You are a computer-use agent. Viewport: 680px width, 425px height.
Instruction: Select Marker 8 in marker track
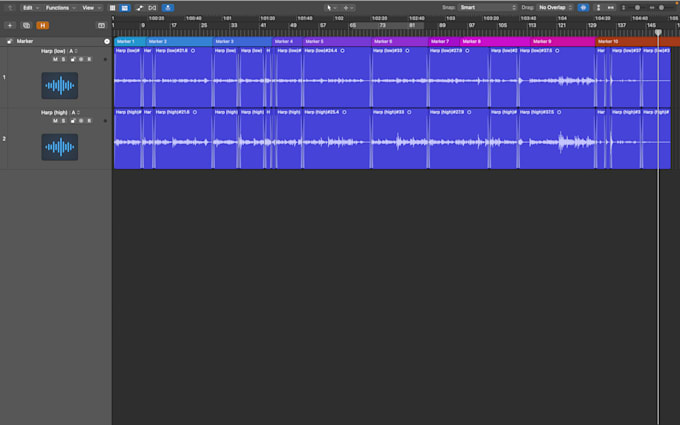495,42
